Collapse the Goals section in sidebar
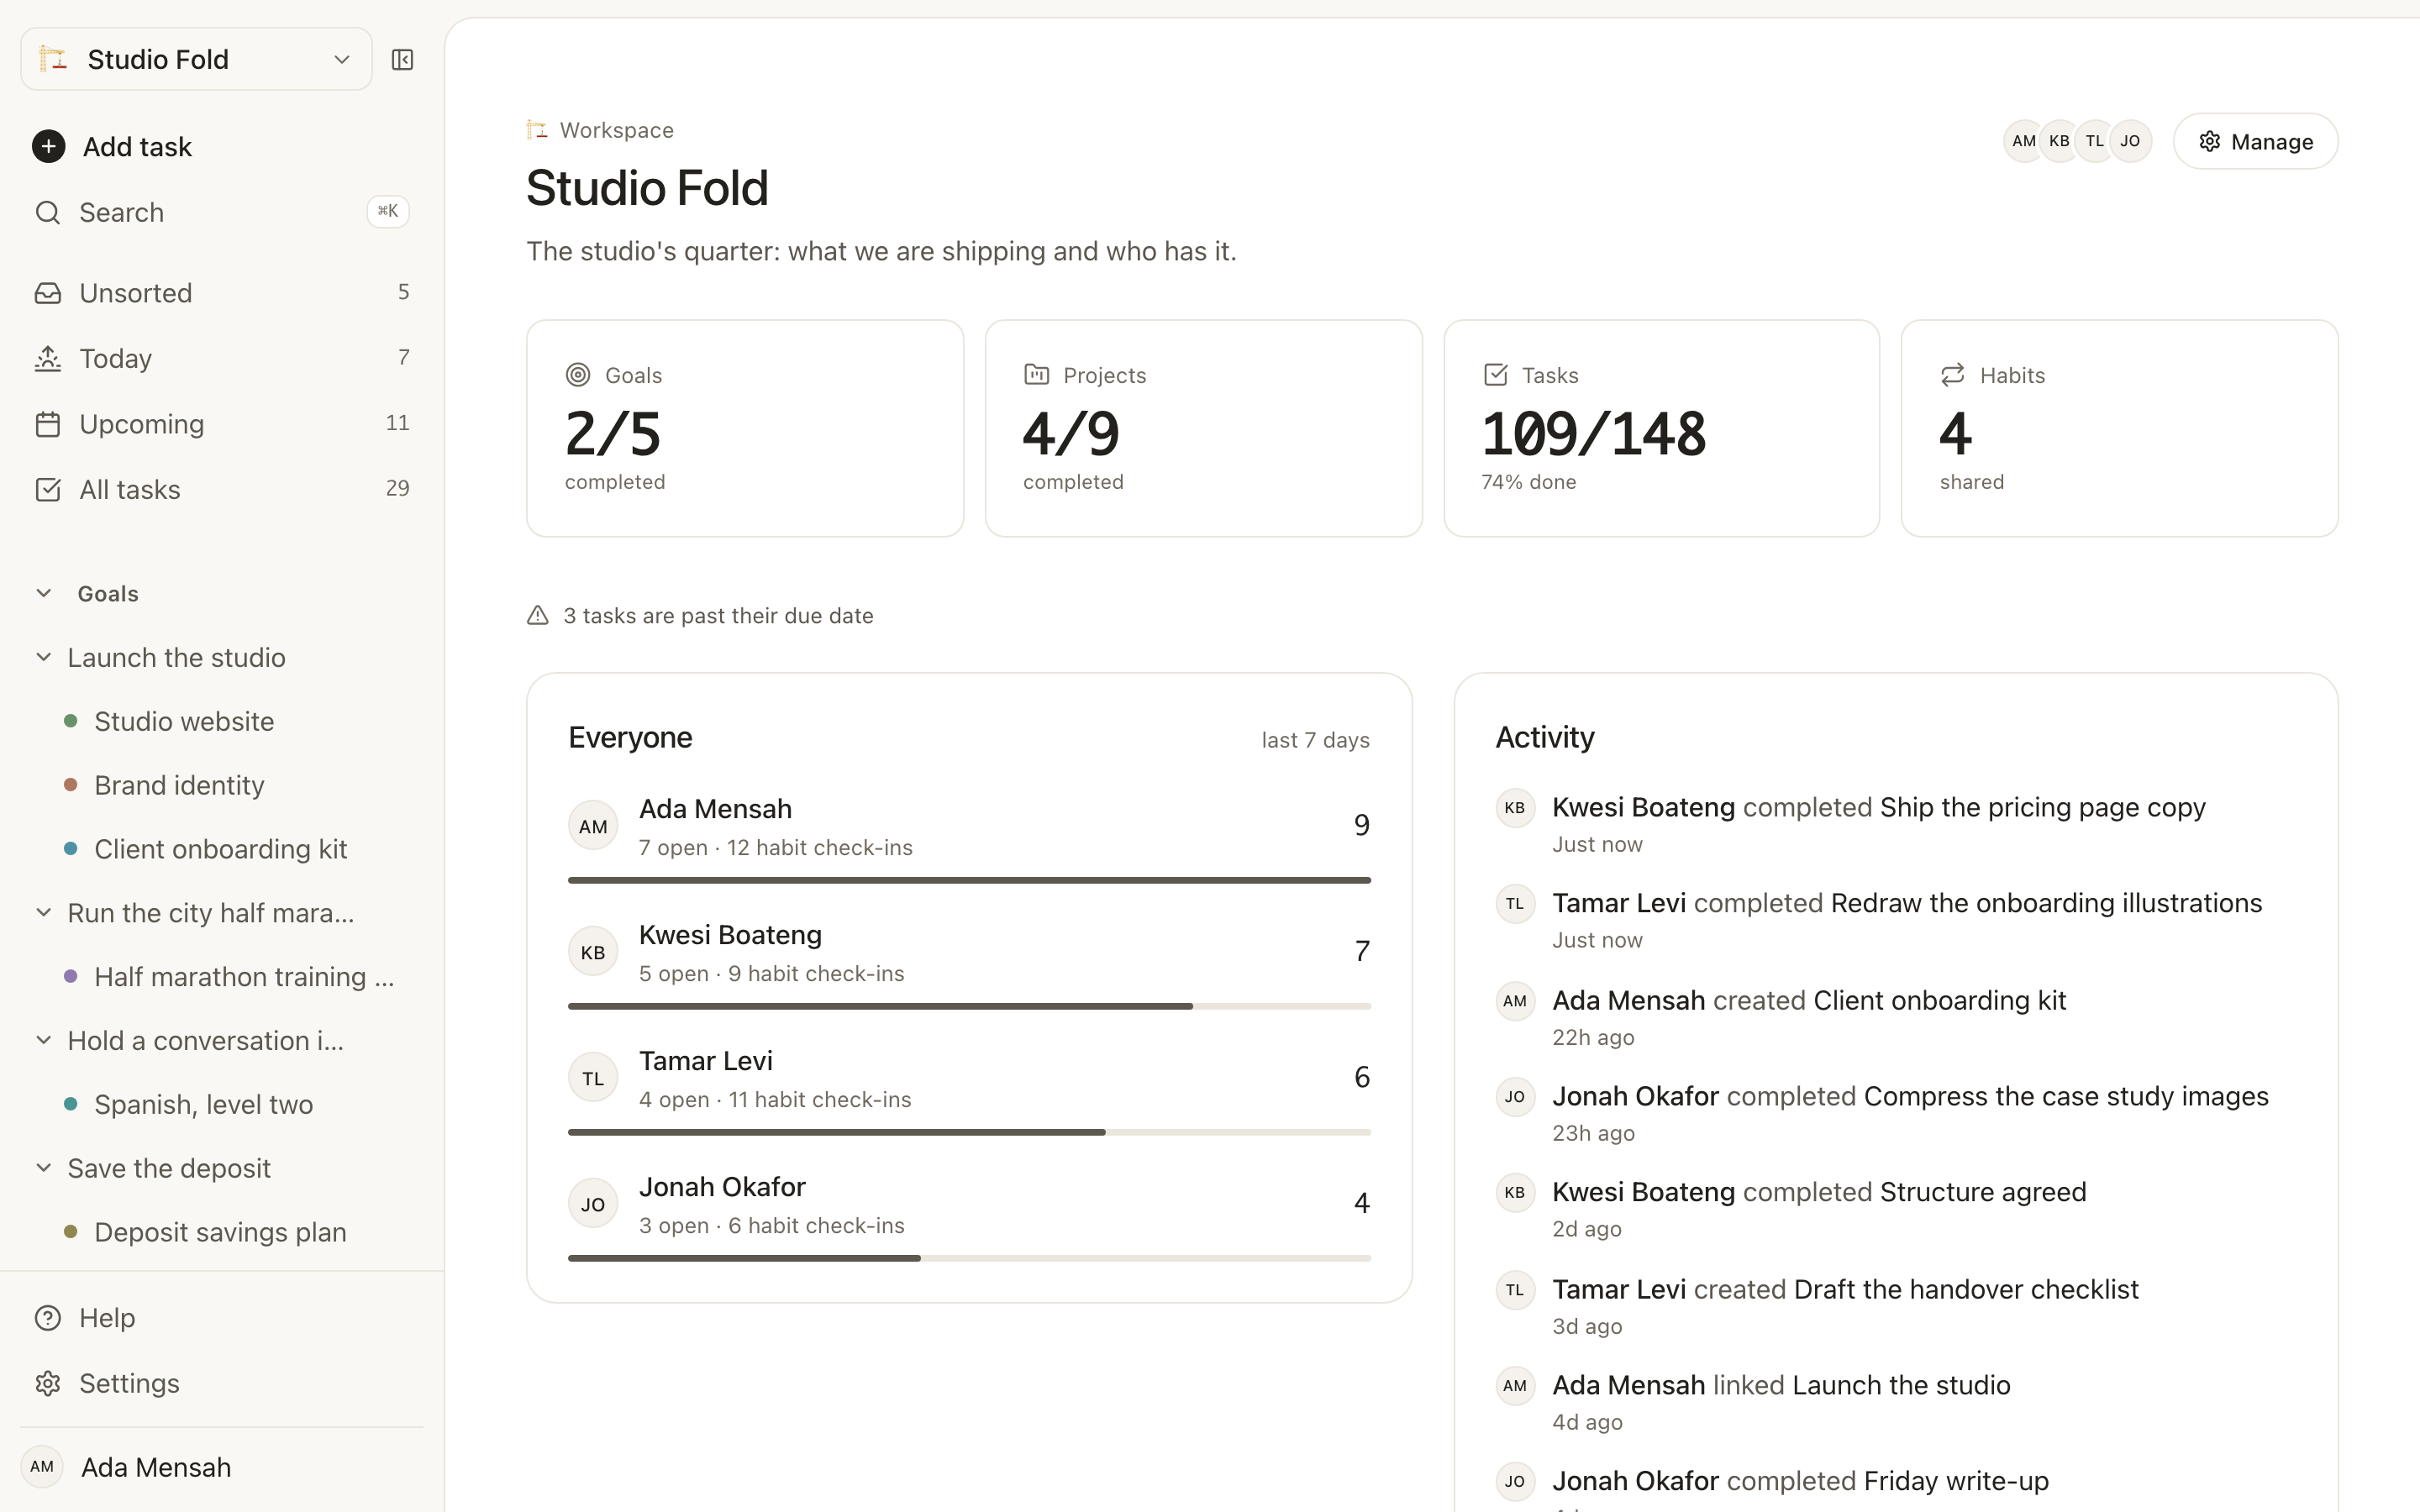Screen dimensions: 2420x1512 [44, 593]
